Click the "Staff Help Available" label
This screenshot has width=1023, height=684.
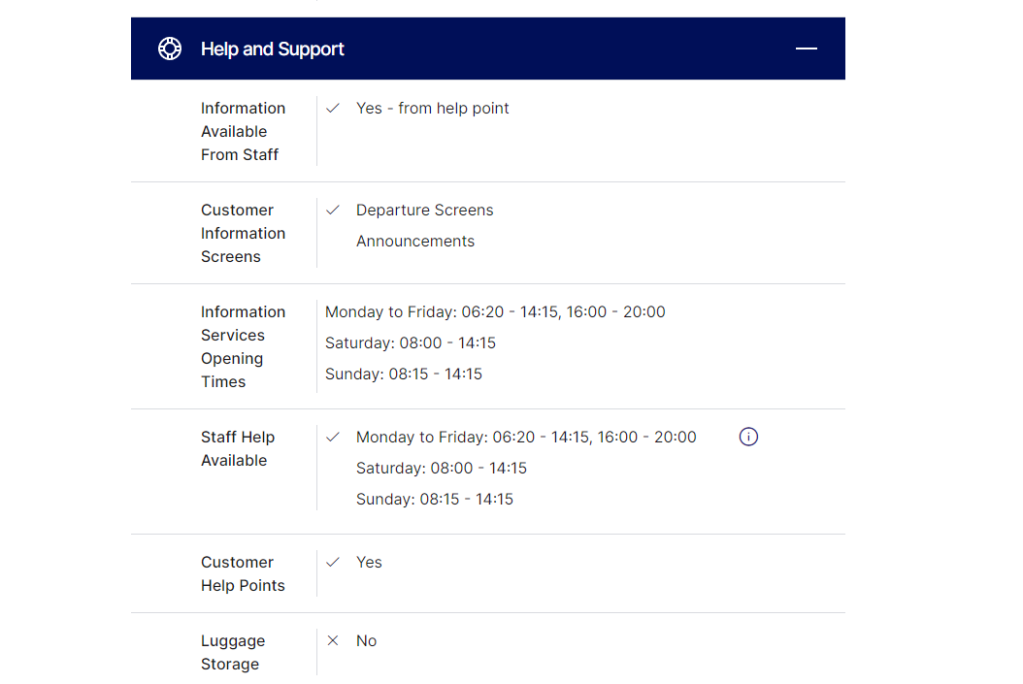coord(237,449)
